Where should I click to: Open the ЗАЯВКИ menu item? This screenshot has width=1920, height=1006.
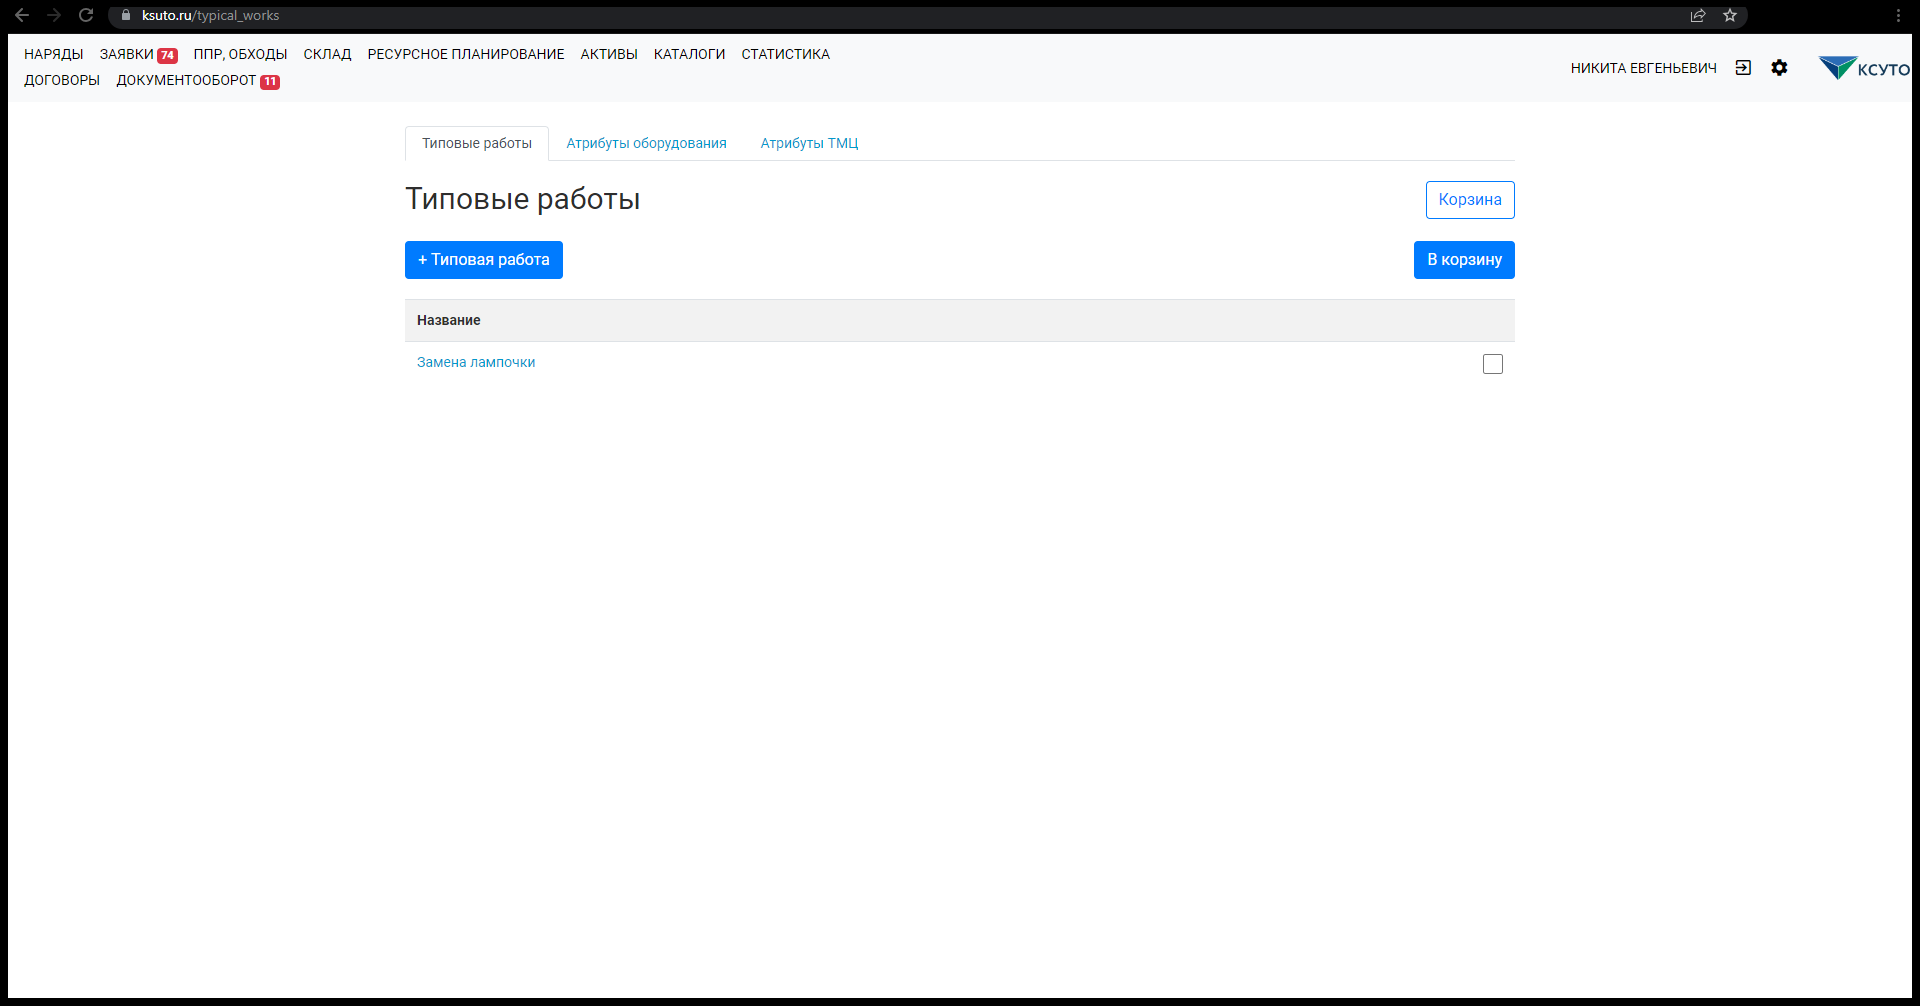(x=126, y=54)
